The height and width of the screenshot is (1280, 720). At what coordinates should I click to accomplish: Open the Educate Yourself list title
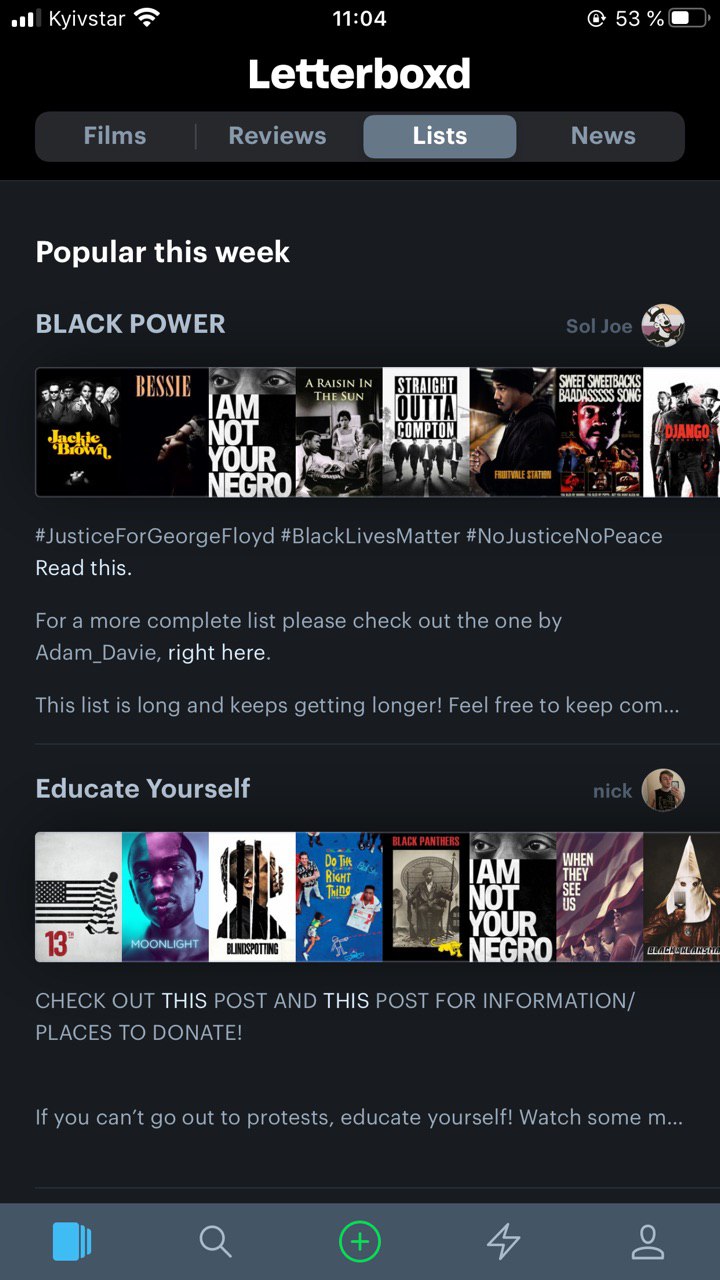point(143,788)
